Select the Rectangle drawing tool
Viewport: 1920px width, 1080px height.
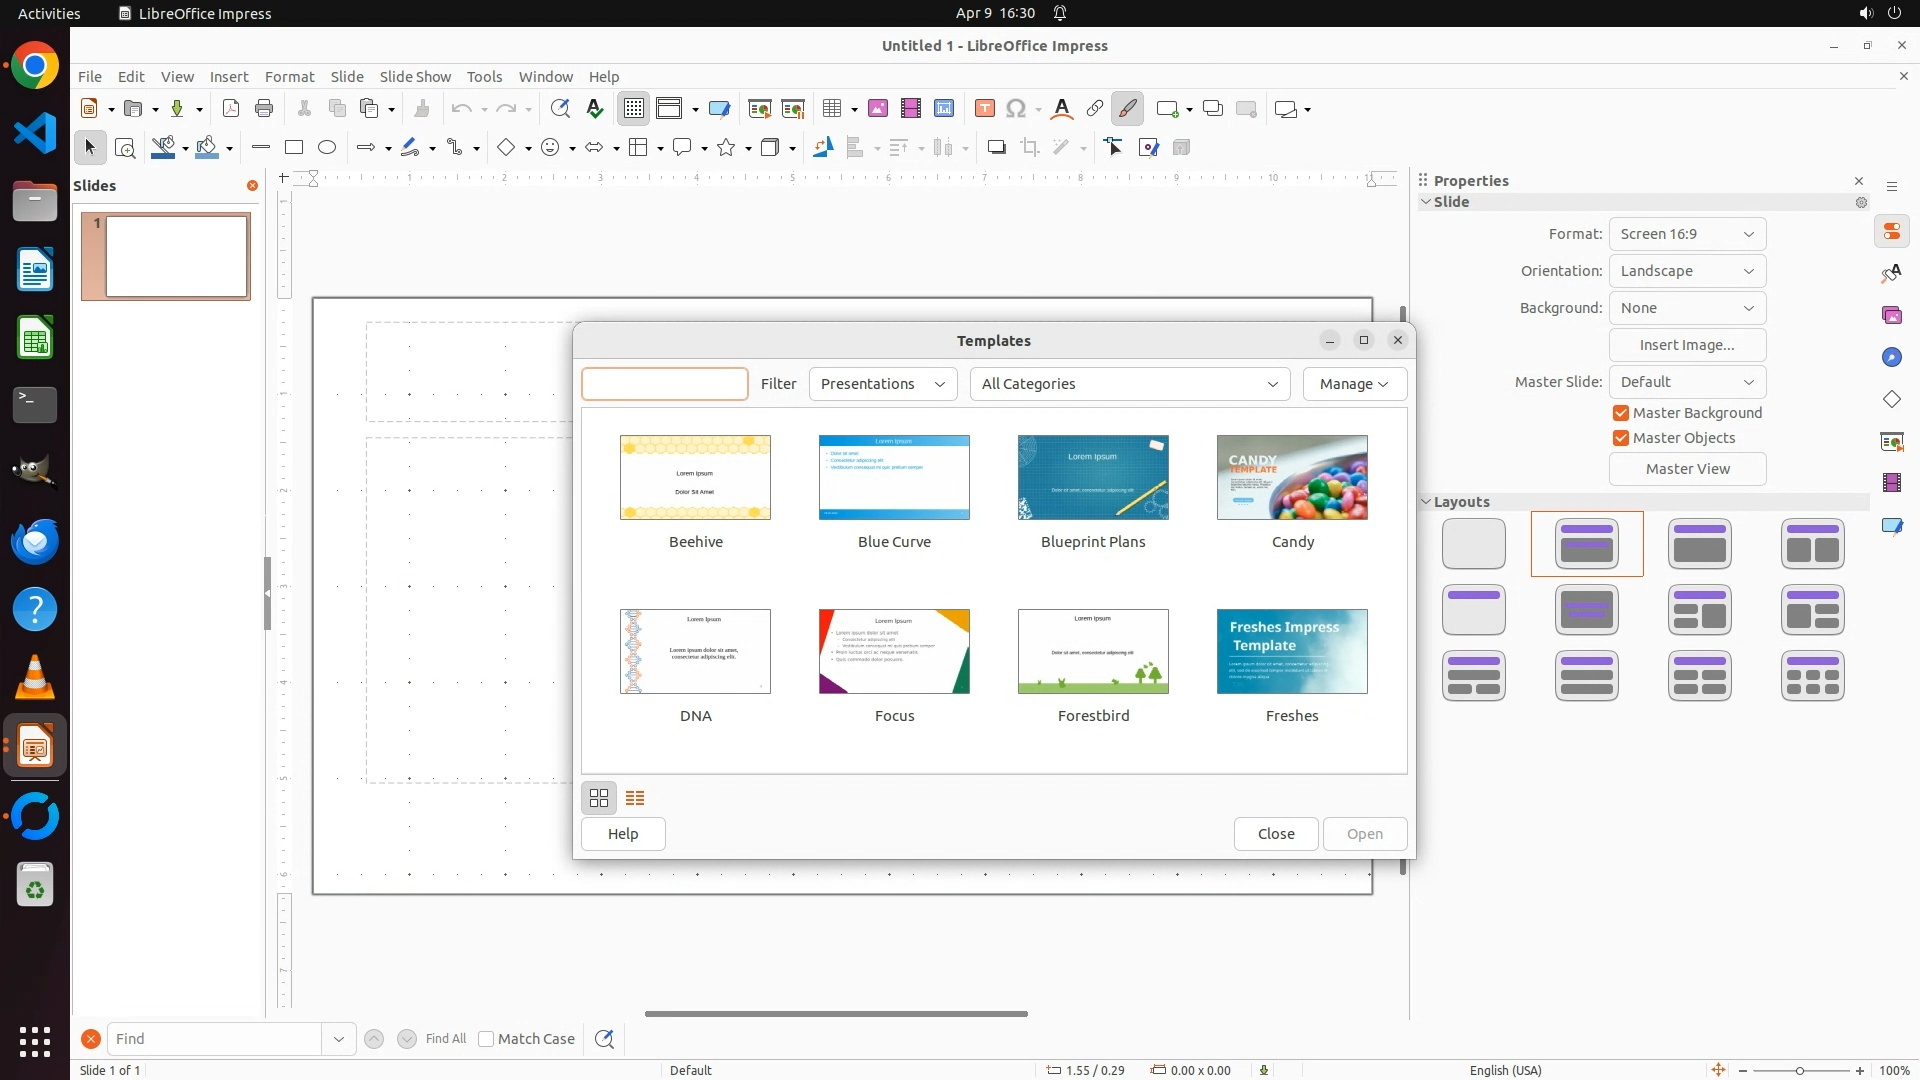pyautogui.click(x=294, y=148)
